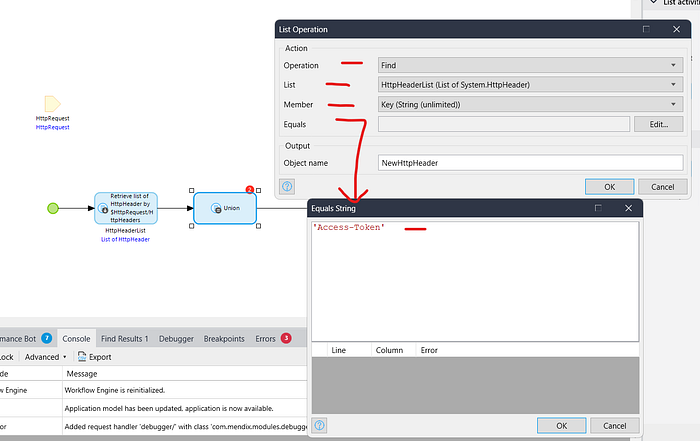Open help in Equals String dialog
Image resolution: width=700 pixels, height=441 pixels.
[319, 425]
